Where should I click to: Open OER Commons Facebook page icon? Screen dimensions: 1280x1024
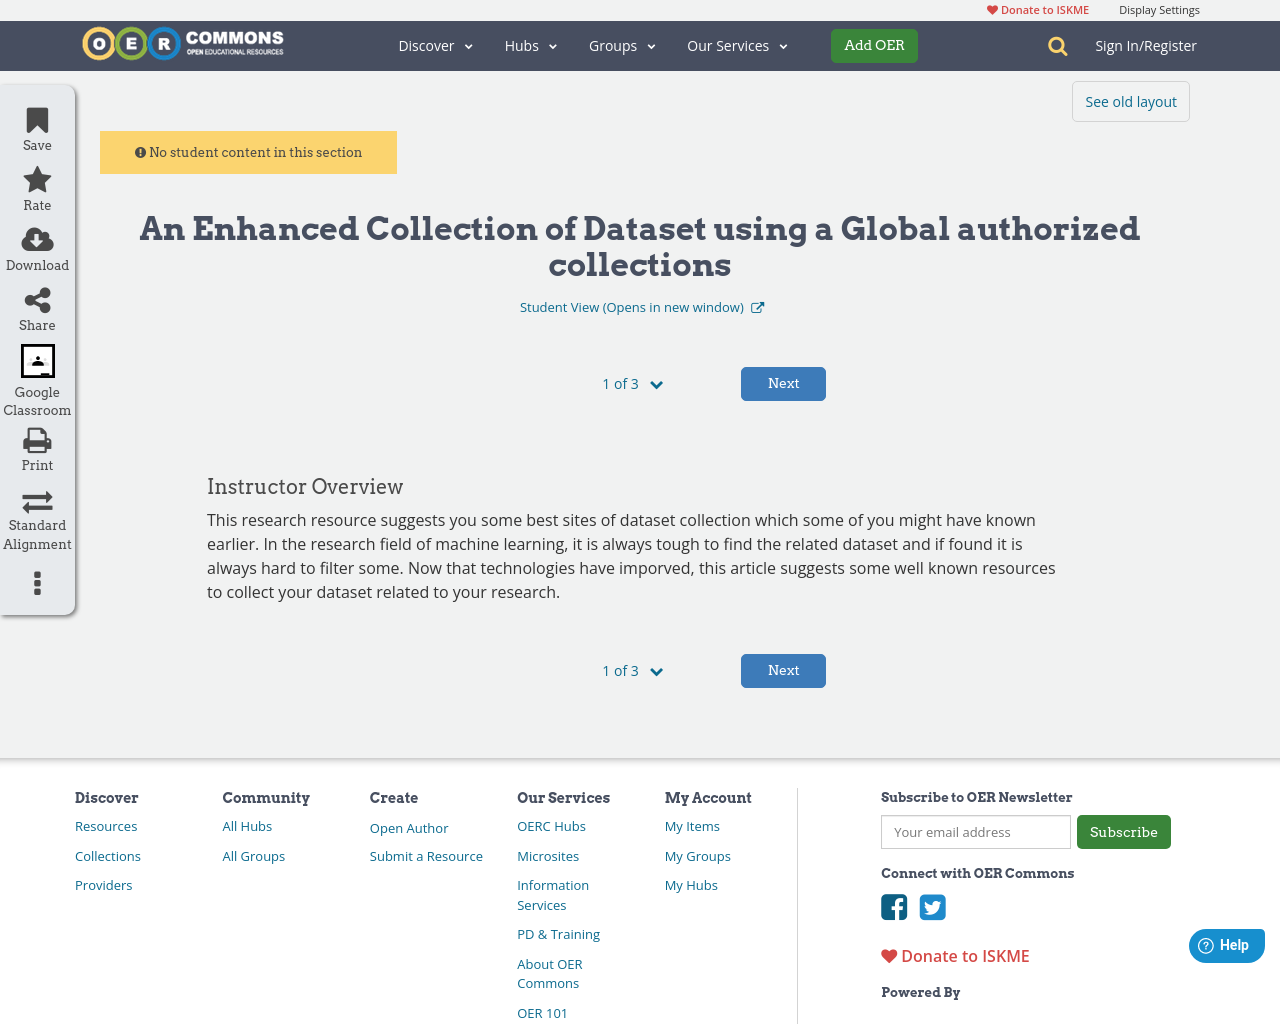coord(893,907)
